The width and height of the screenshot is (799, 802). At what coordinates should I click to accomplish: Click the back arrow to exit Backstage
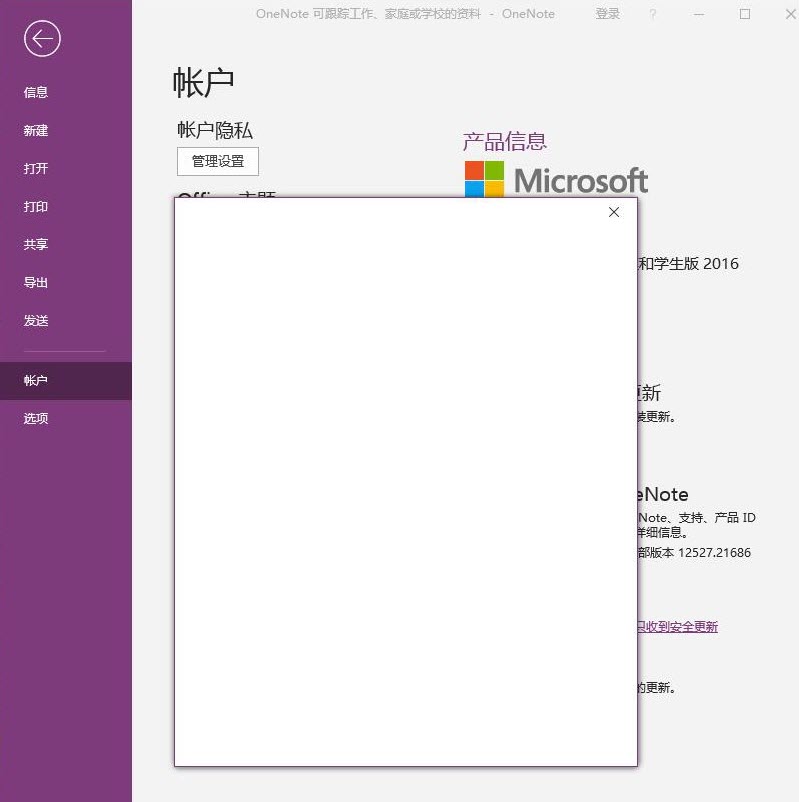click(42, 39)
